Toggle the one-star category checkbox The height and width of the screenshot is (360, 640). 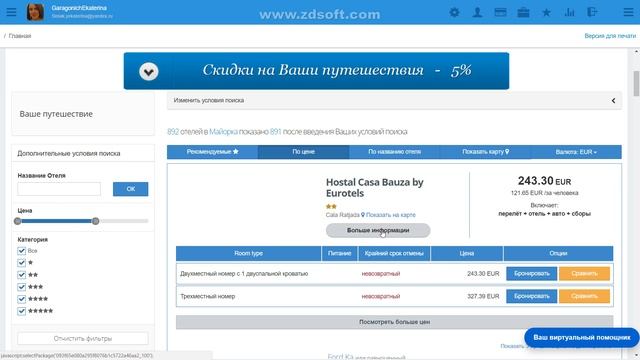[x=22, y=263]
